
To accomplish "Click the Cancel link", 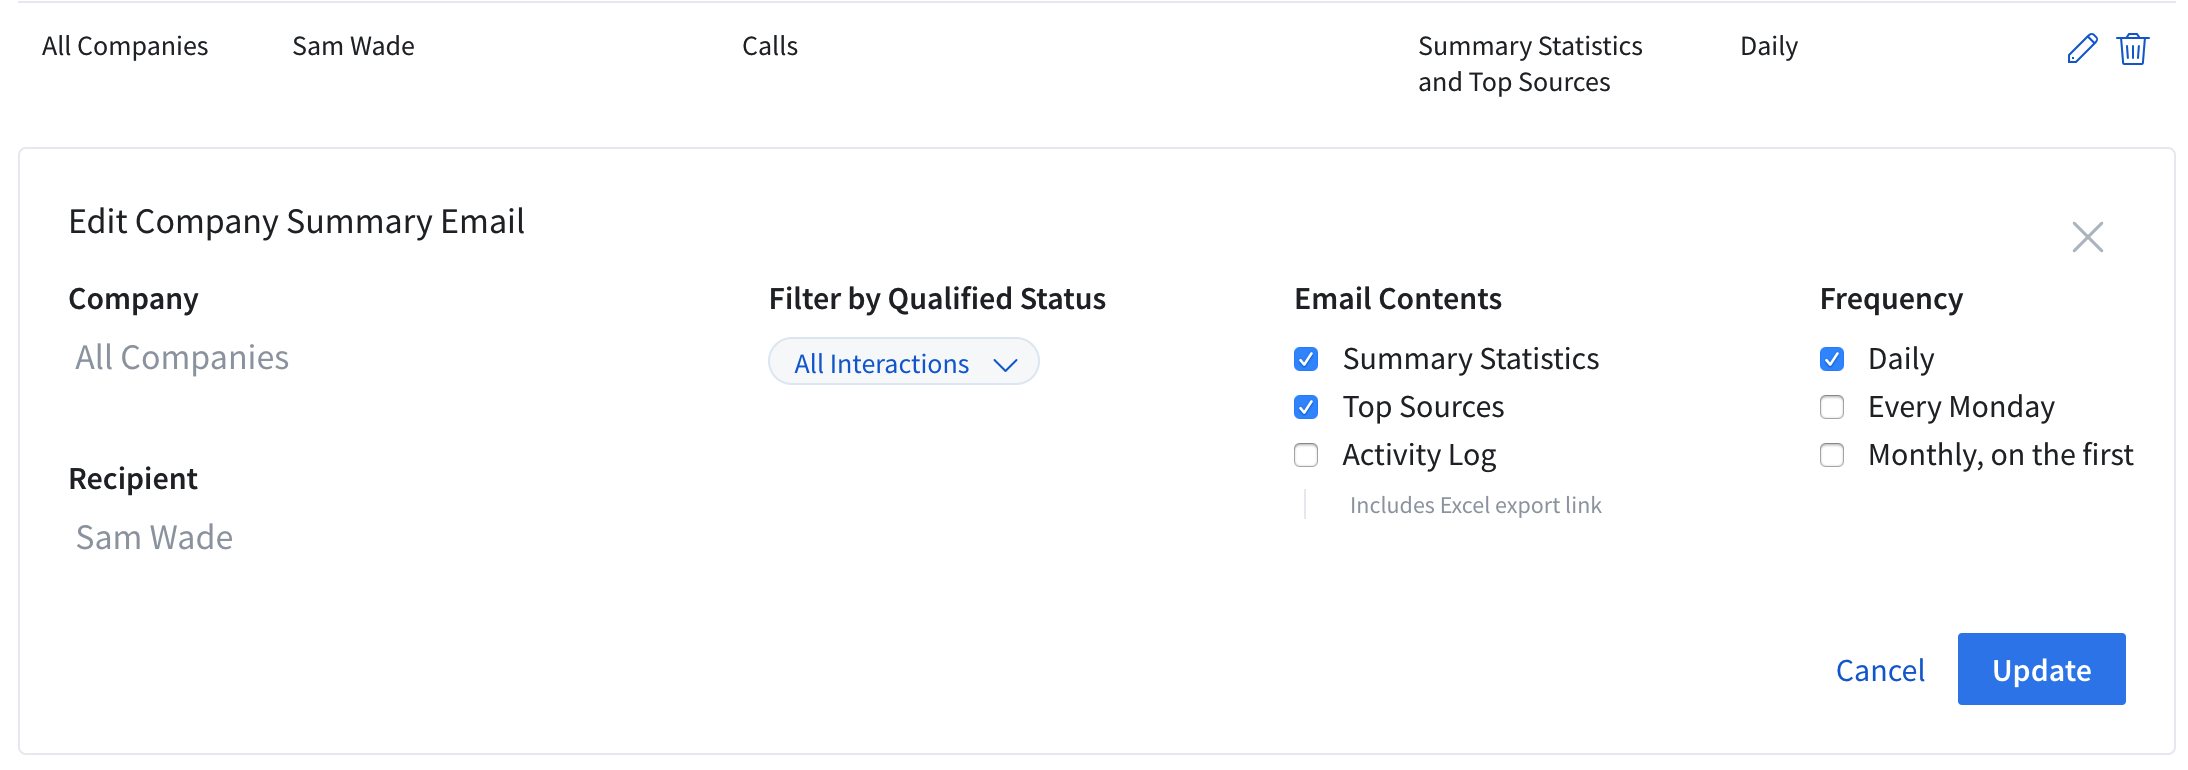I will point(1880,670).
